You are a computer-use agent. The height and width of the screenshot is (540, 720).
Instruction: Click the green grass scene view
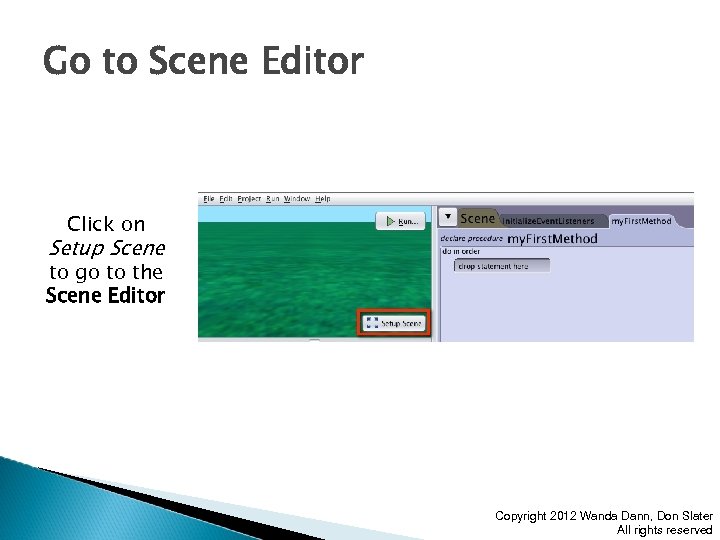pyautogui.click(x=315, y=272)
